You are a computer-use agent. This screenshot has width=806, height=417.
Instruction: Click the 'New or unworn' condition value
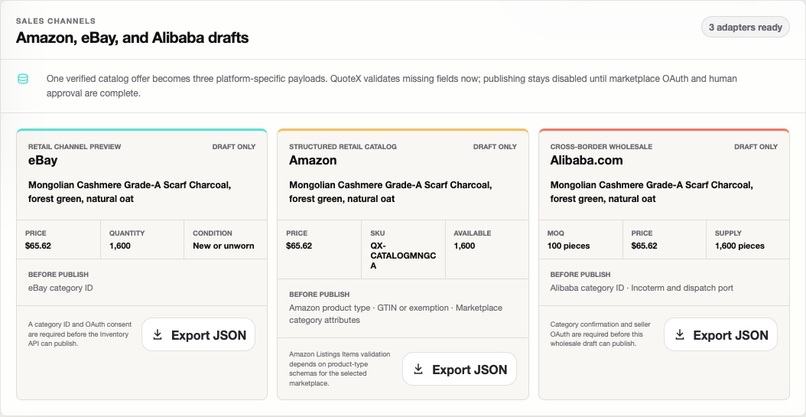[x=223, y=246]
